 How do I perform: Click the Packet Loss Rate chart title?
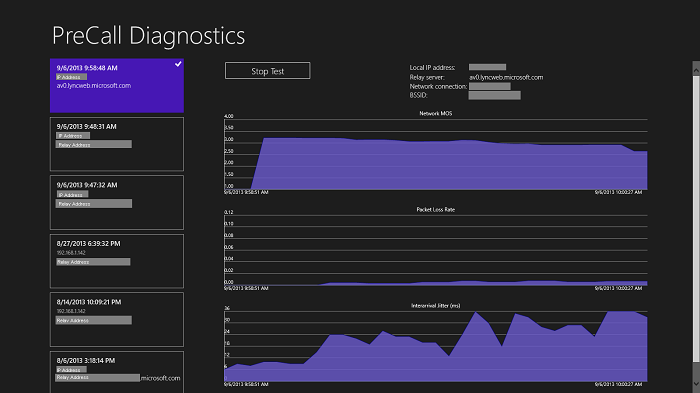click(x=436, y=209)
